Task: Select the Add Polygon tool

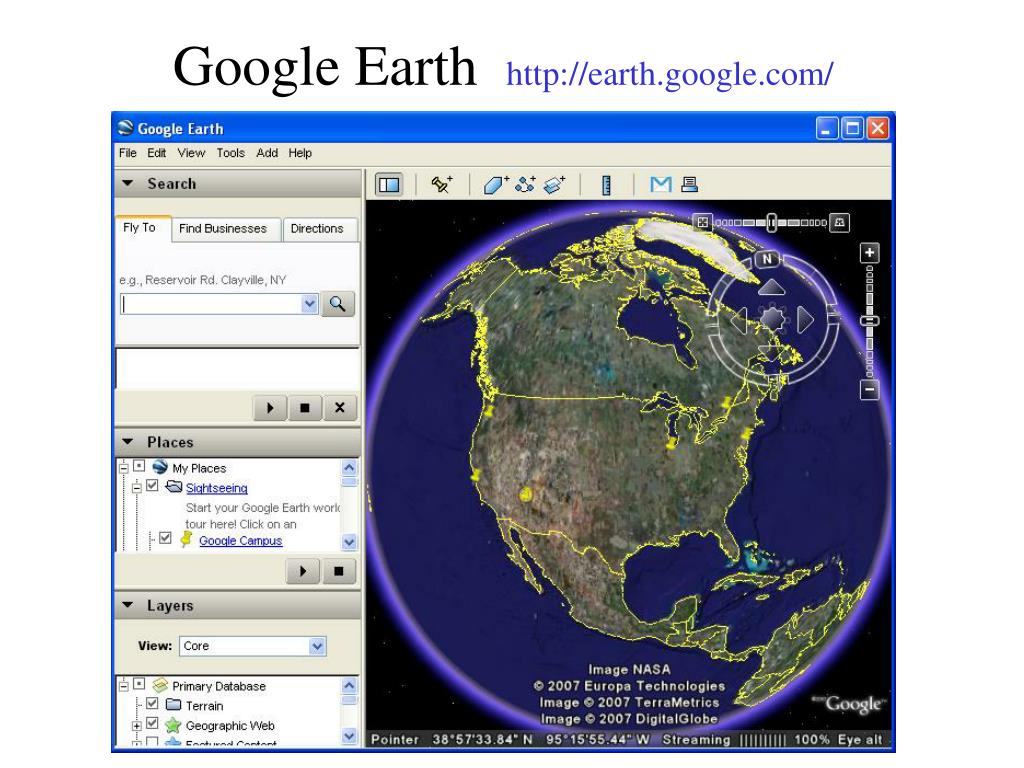Action: (x=496, y=185)
